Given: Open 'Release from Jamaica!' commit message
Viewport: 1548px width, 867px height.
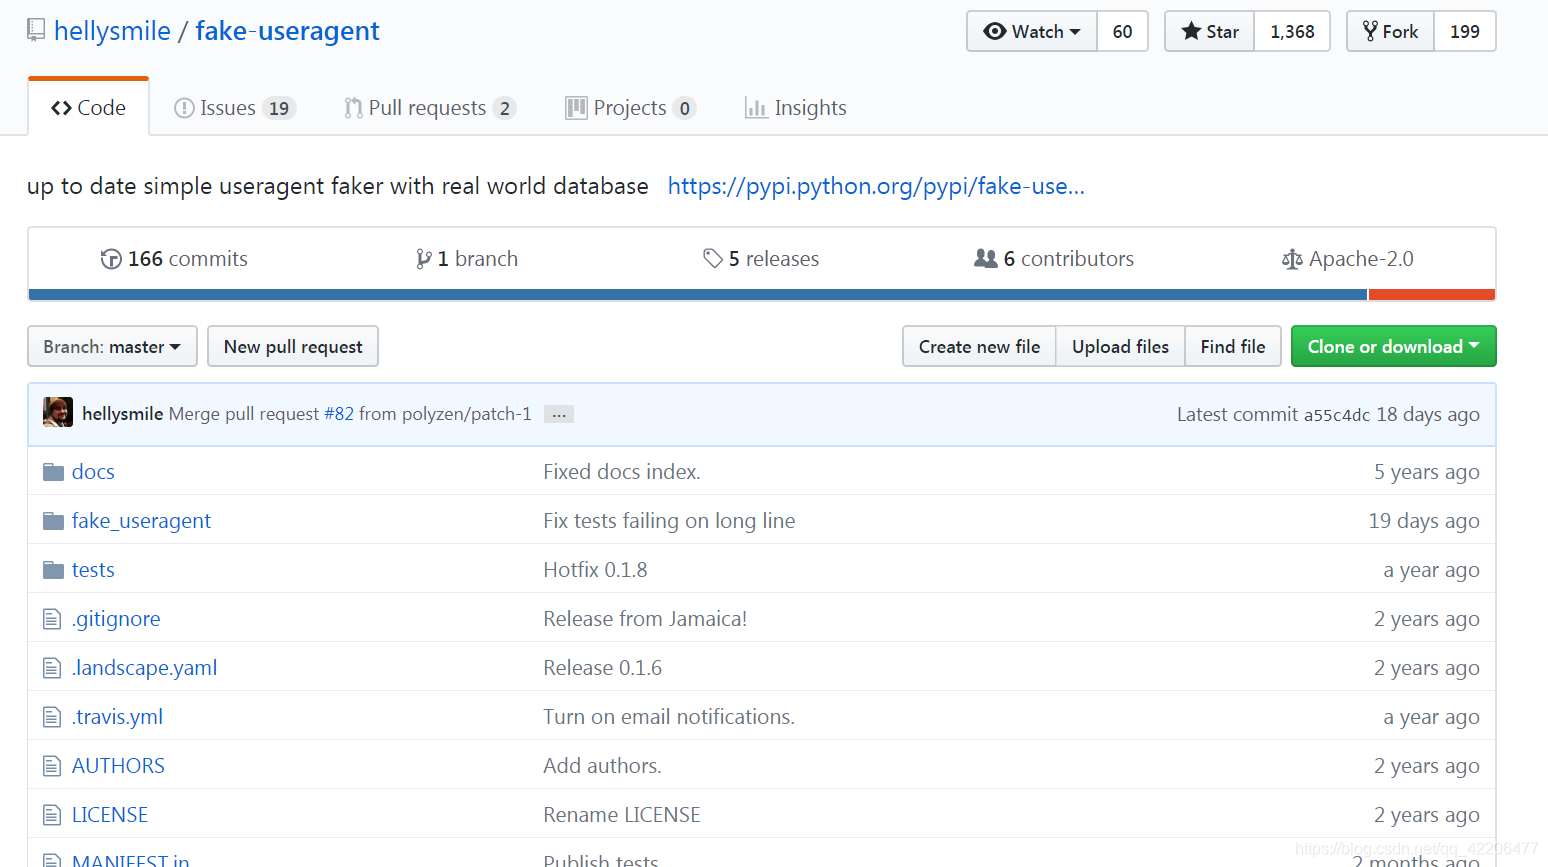Looking at the screenshot, I should coord(645,619).
